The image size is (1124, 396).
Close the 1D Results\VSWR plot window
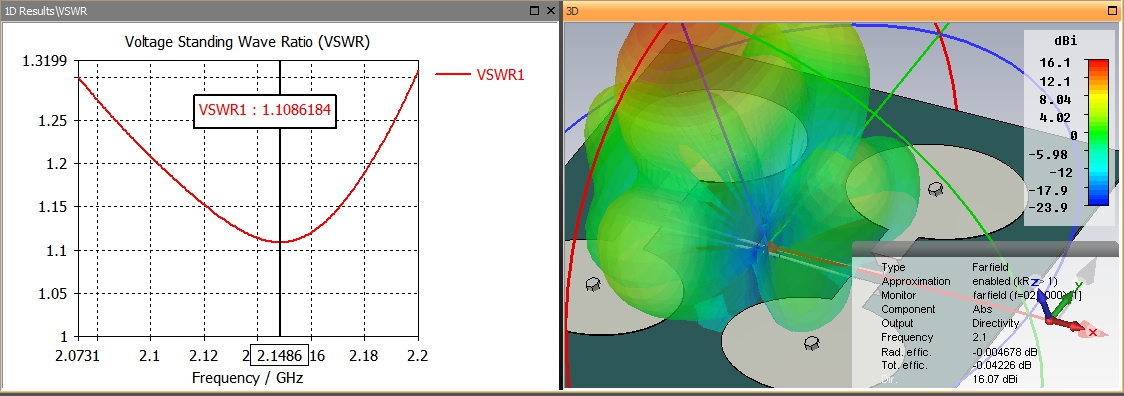click(x=551, y=11)
